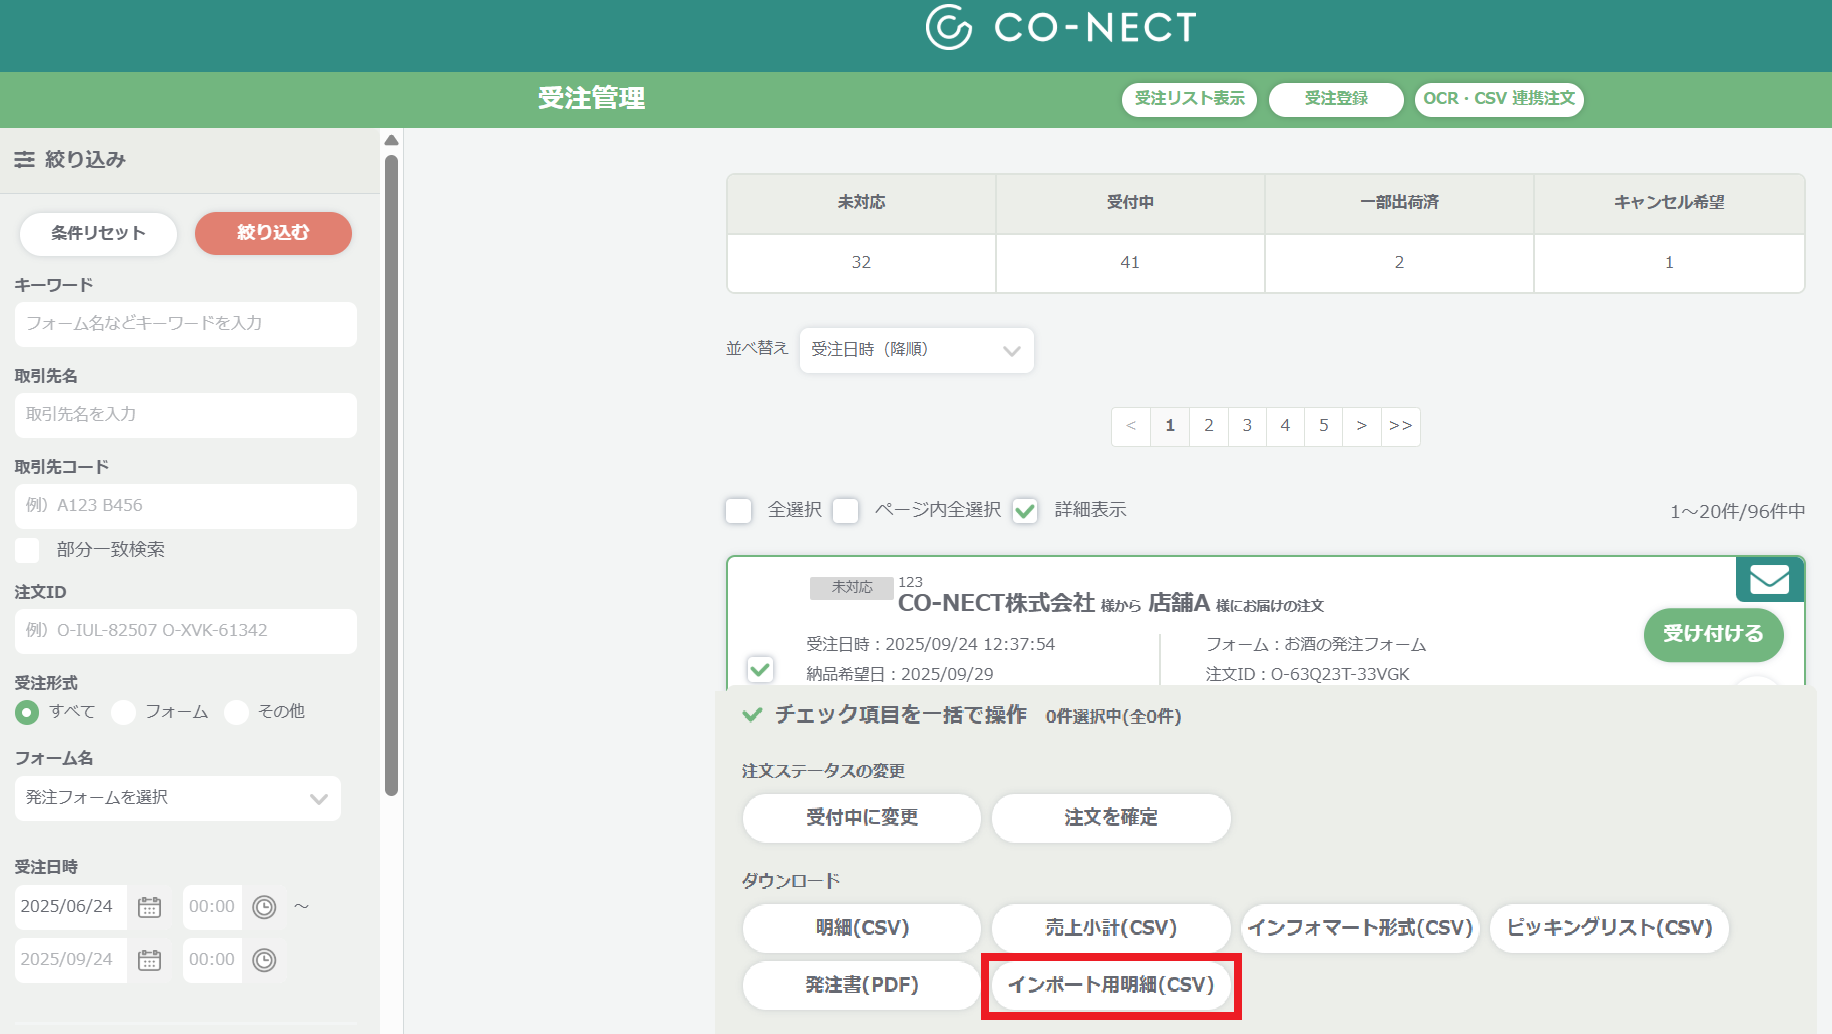Go to page 3
This screenshot has width=1832, height=1034.
pos(1247,426)
